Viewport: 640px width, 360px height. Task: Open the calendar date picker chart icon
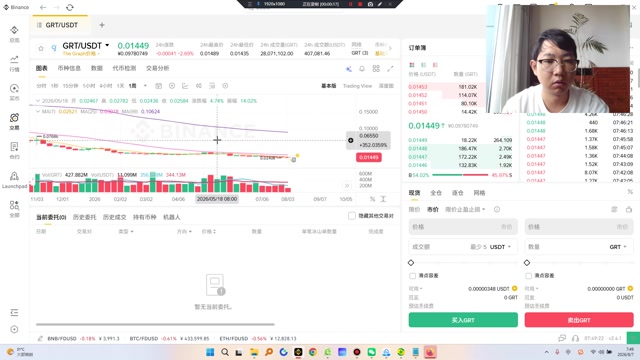click(x=158, y=86)
